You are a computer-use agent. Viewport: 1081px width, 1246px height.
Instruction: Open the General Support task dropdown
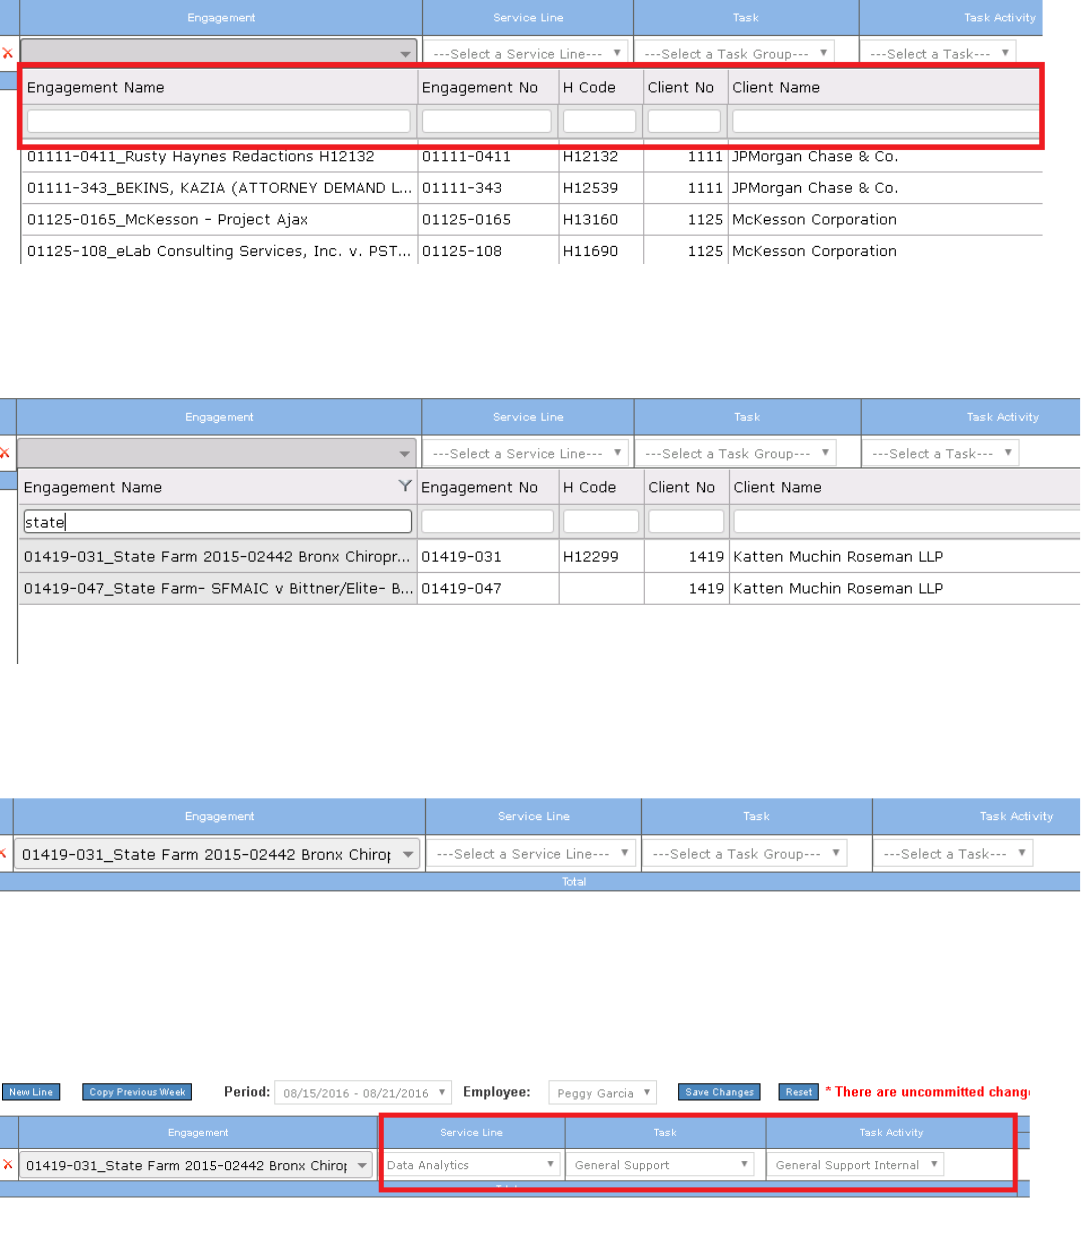click(660, 1165)
